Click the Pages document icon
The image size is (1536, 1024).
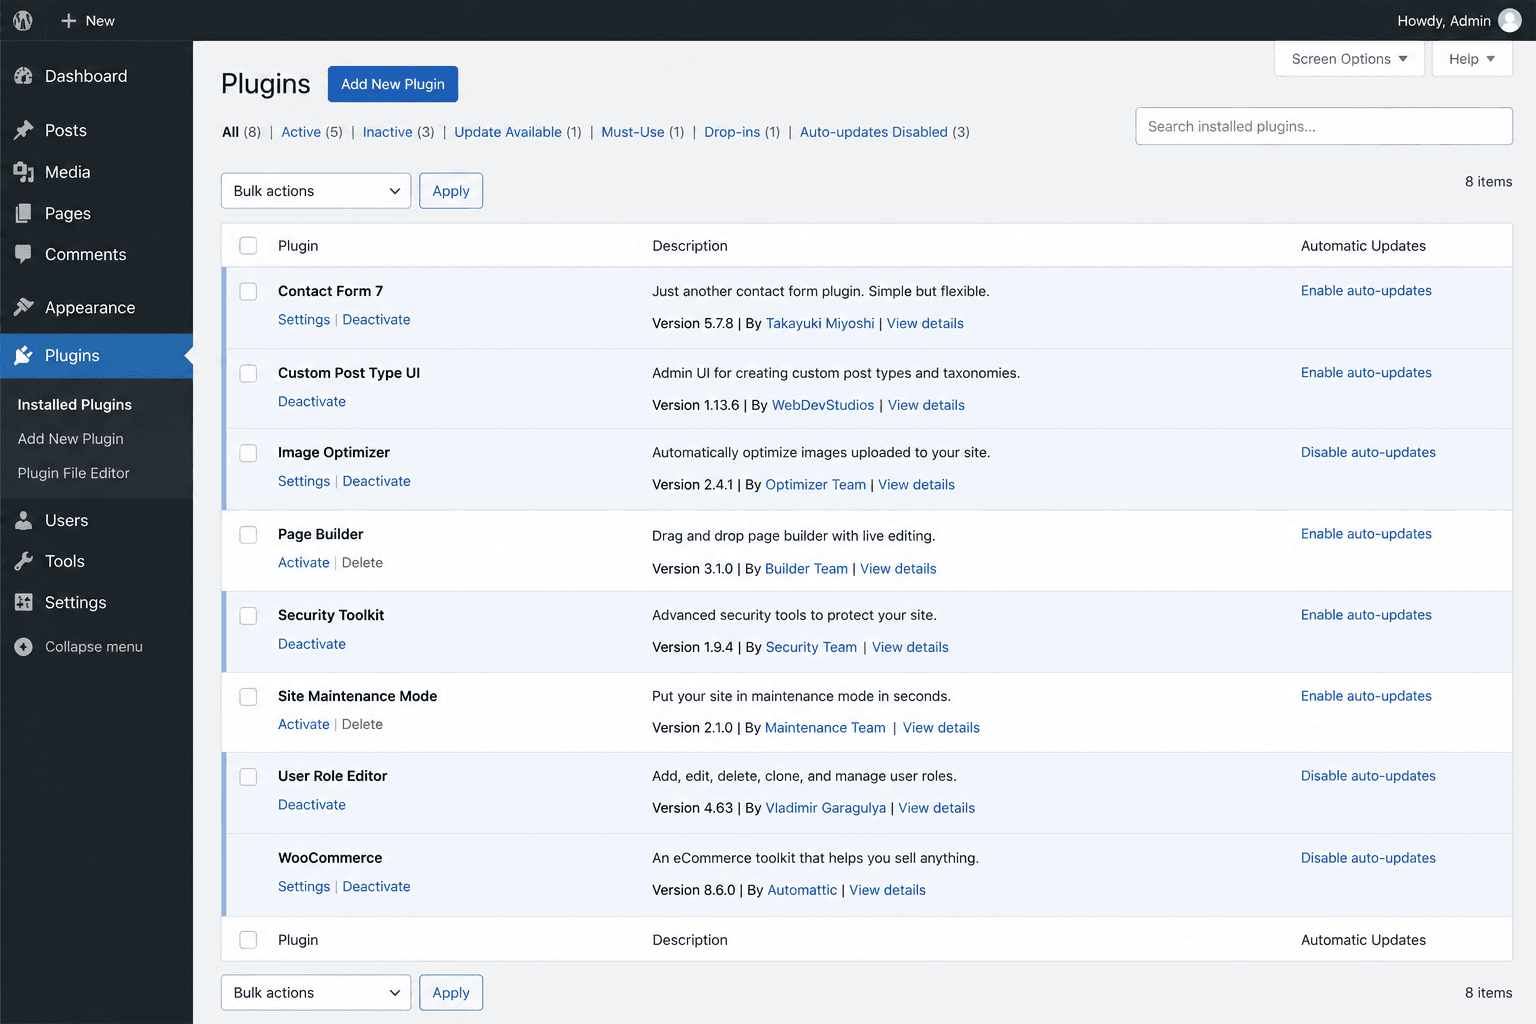pos(24,213)
